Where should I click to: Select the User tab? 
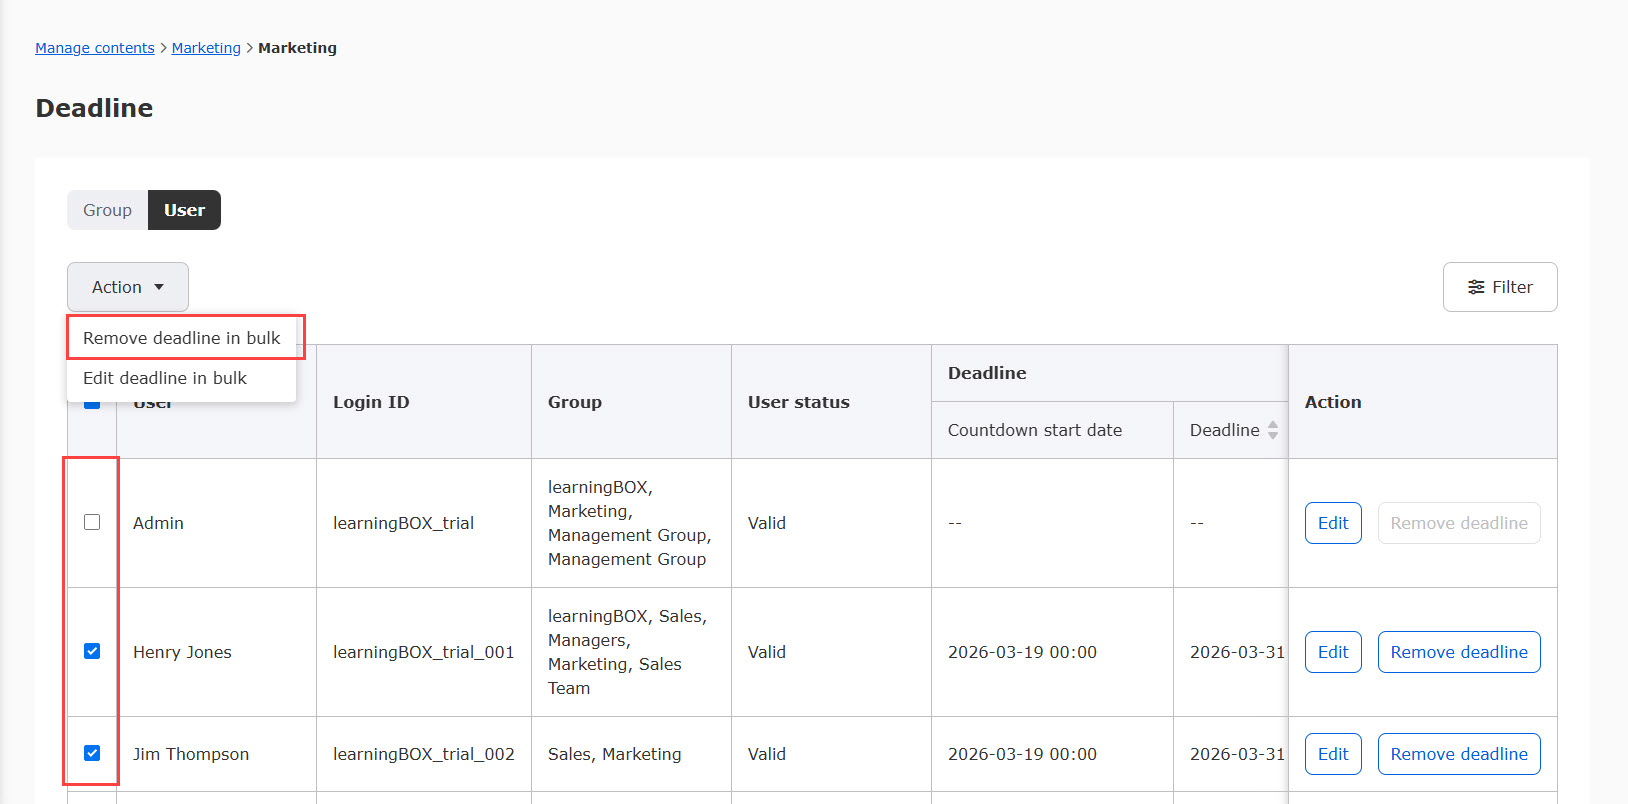(184, 210)
